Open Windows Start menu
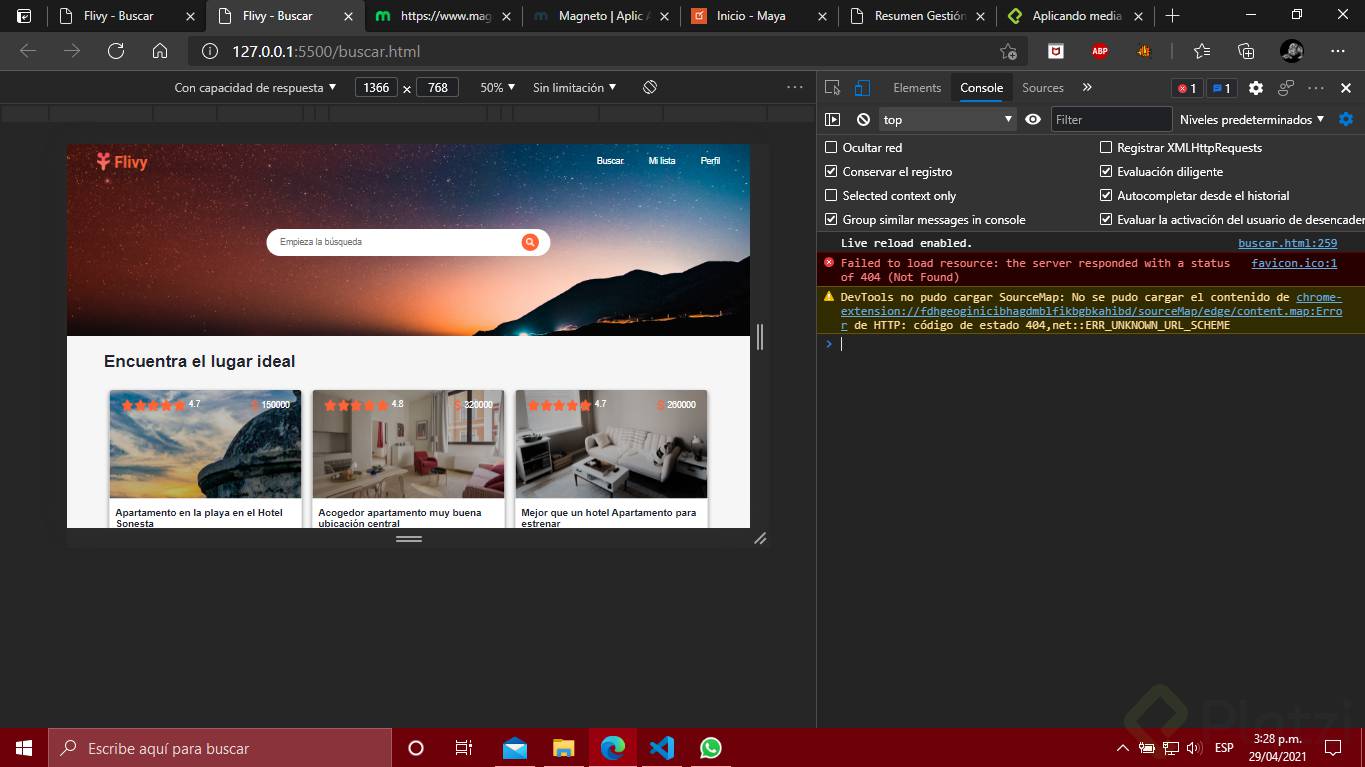 point(24,747)
